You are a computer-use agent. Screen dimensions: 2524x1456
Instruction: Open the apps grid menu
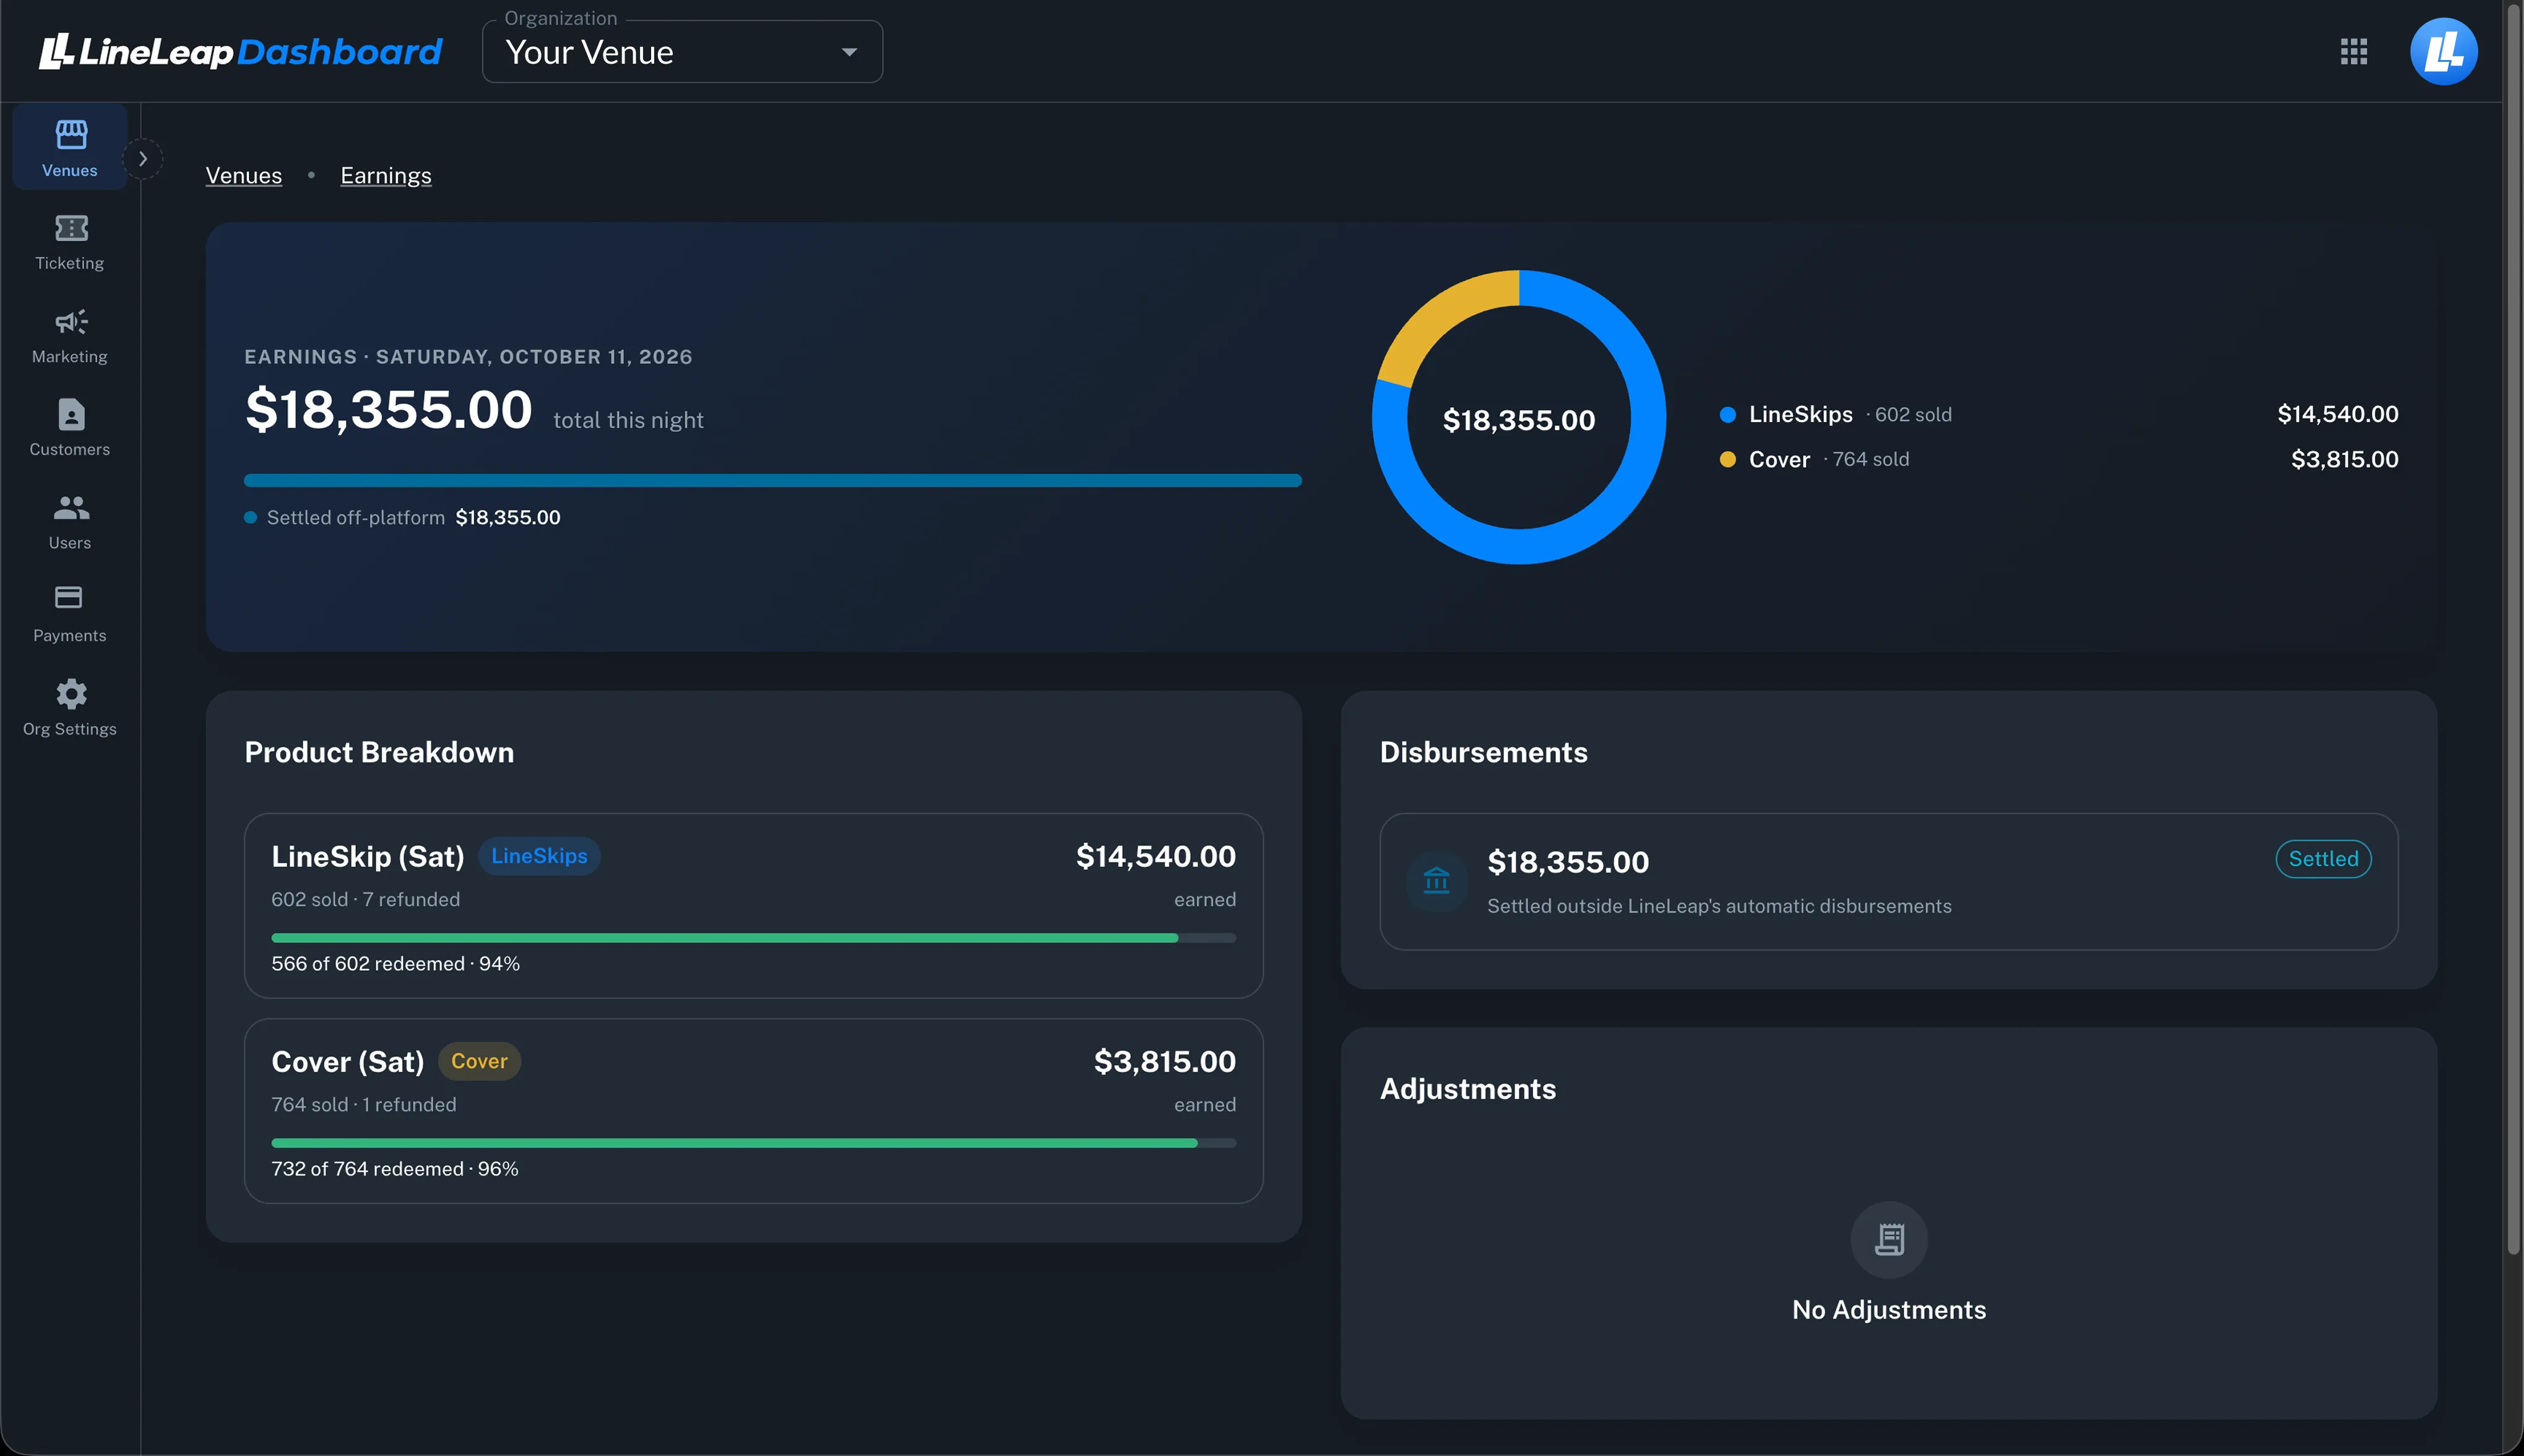pos(2354,51)
